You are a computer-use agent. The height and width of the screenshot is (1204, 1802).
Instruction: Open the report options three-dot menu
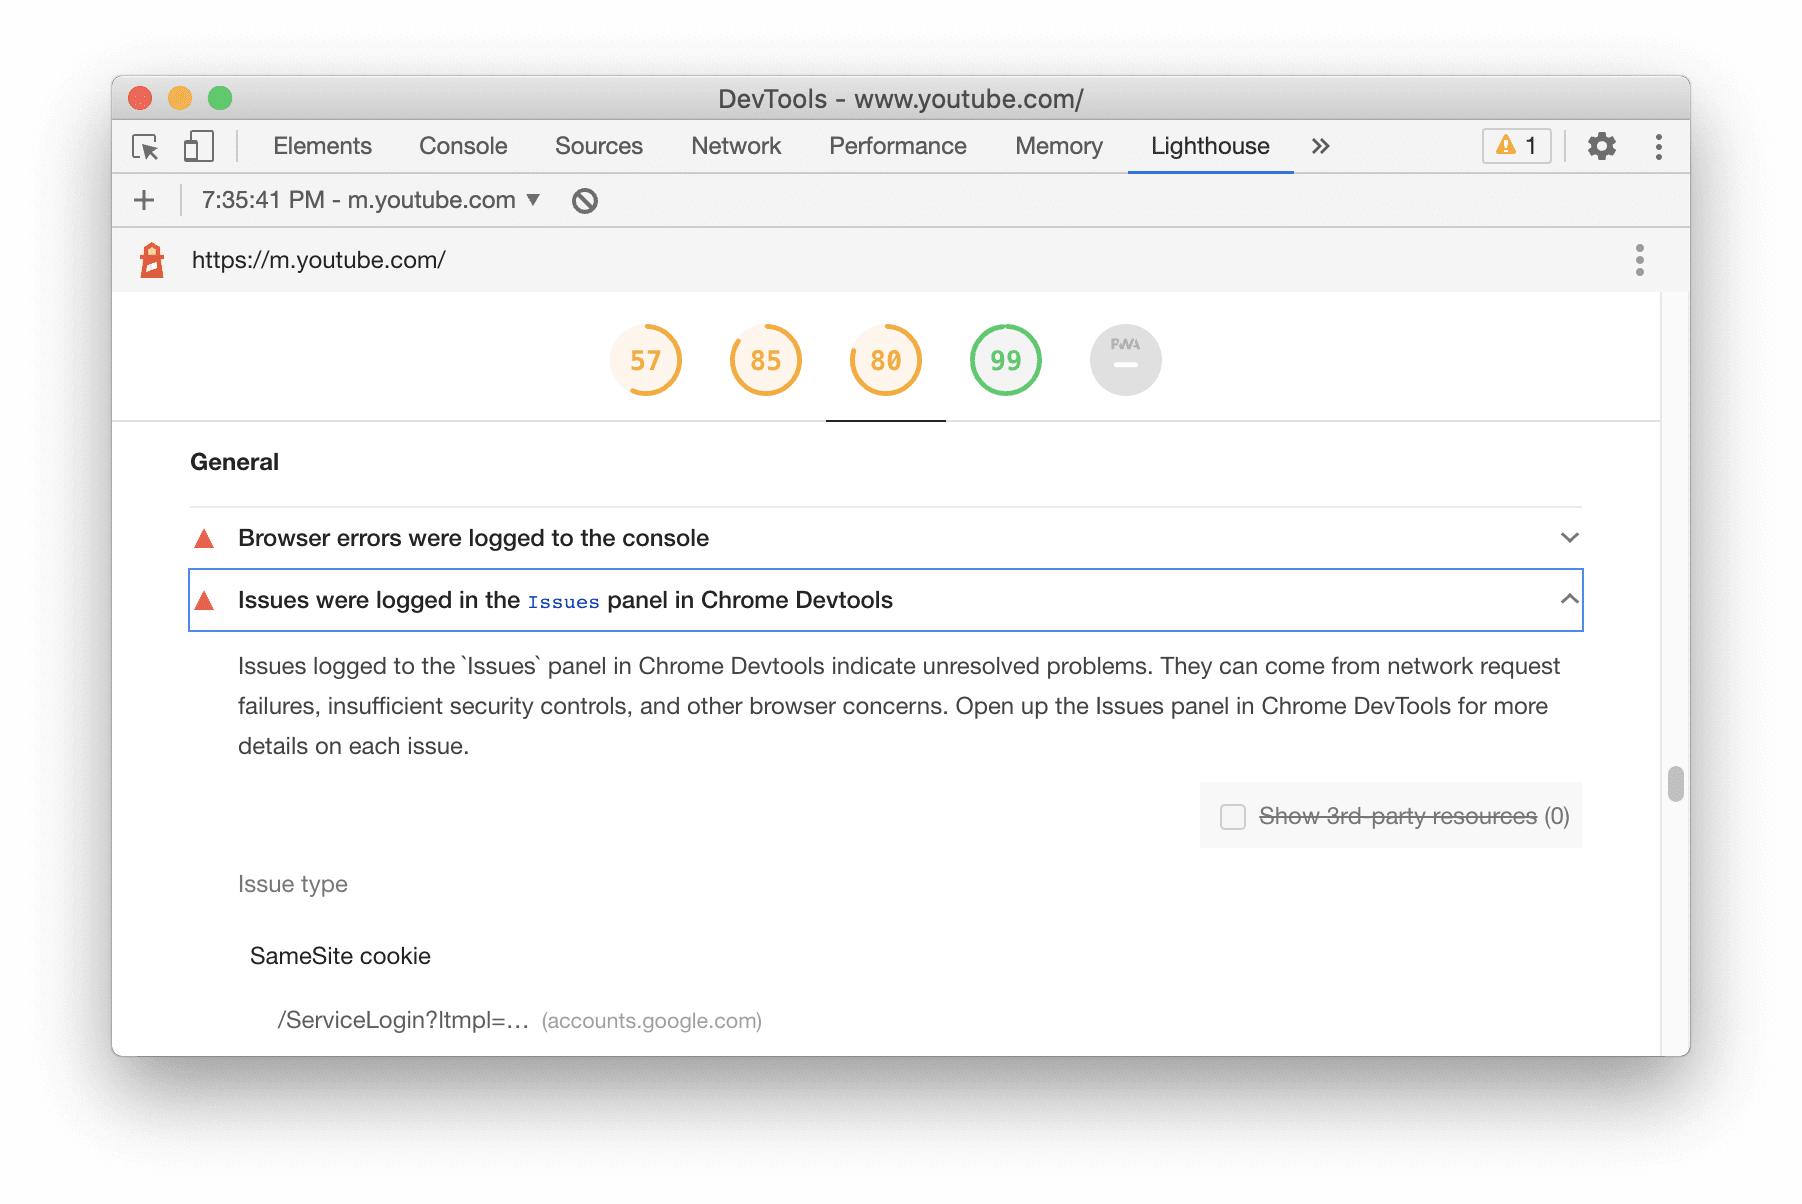click(1639, 259)
